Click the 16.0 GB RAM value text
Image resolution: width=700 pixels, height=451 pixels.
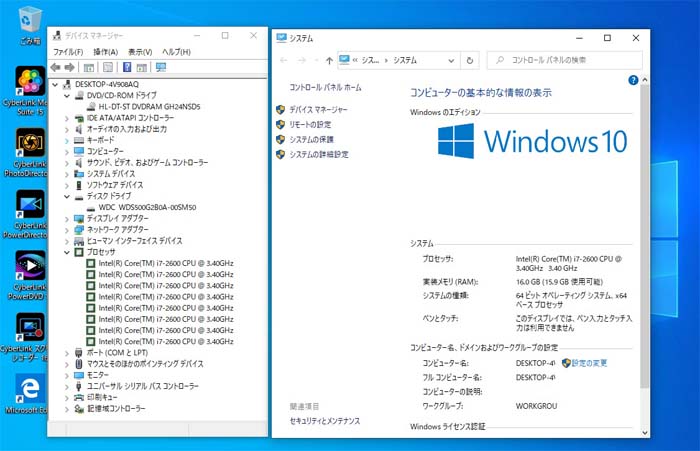point(559,282)
